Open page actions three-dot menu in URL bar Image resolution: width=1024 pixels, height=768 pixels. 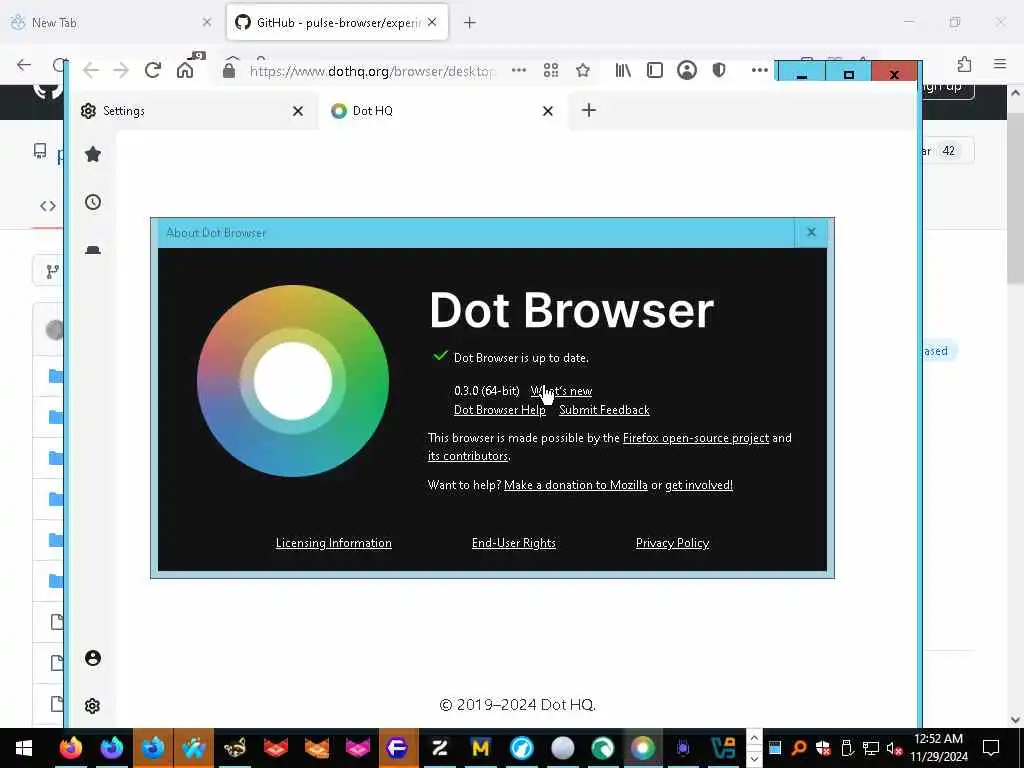coord(519,70)
